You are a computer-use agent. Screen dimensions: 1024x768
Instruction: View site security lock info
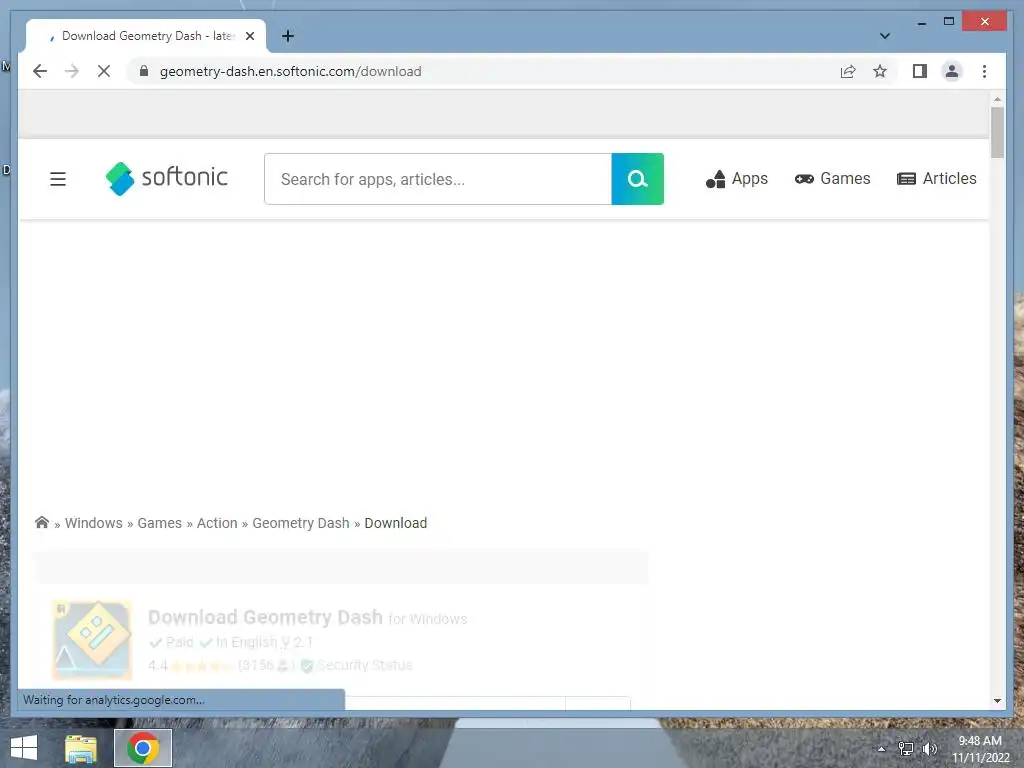coord(144,71)
